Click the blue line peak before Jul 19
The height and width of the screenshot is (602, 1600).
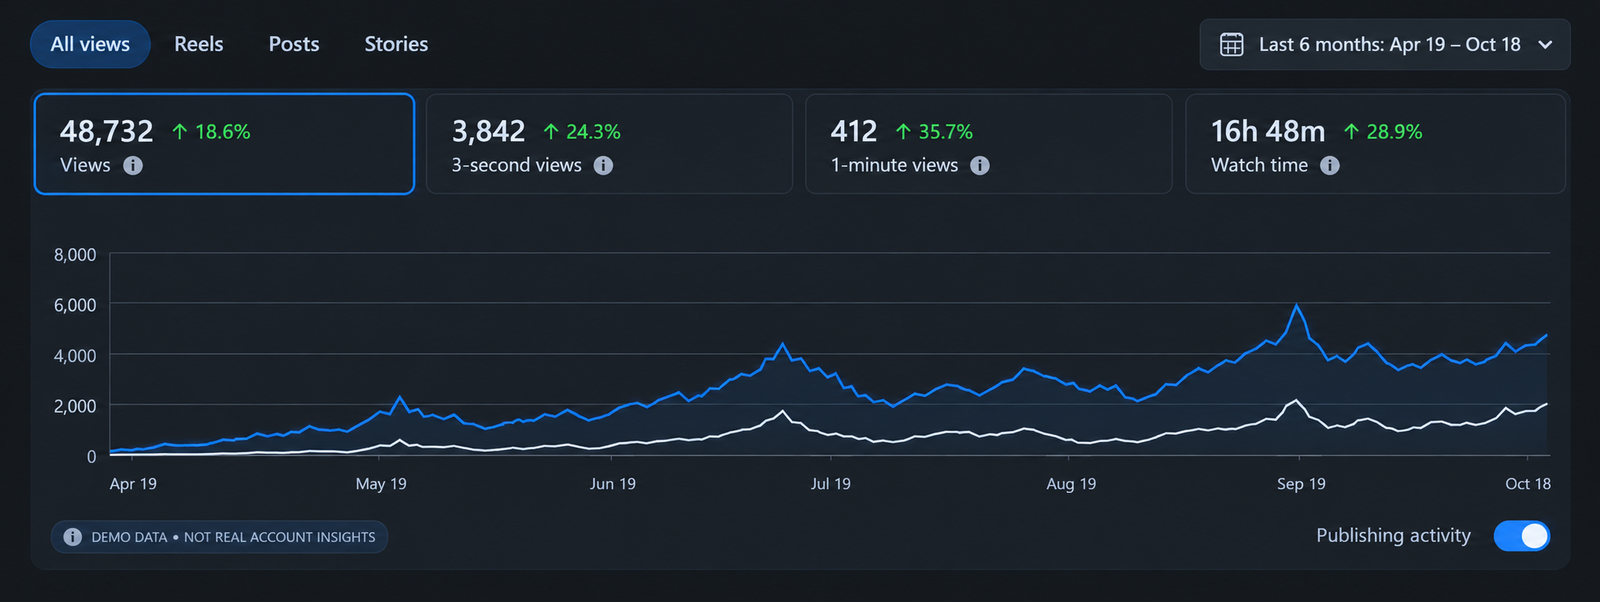click(783, 345)
